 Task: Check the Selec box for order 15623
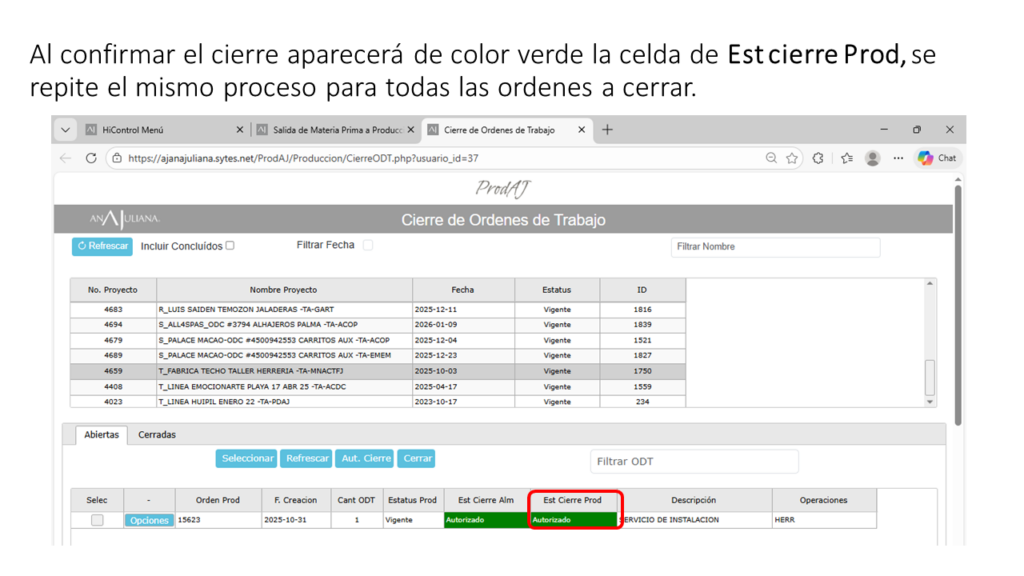97,520
